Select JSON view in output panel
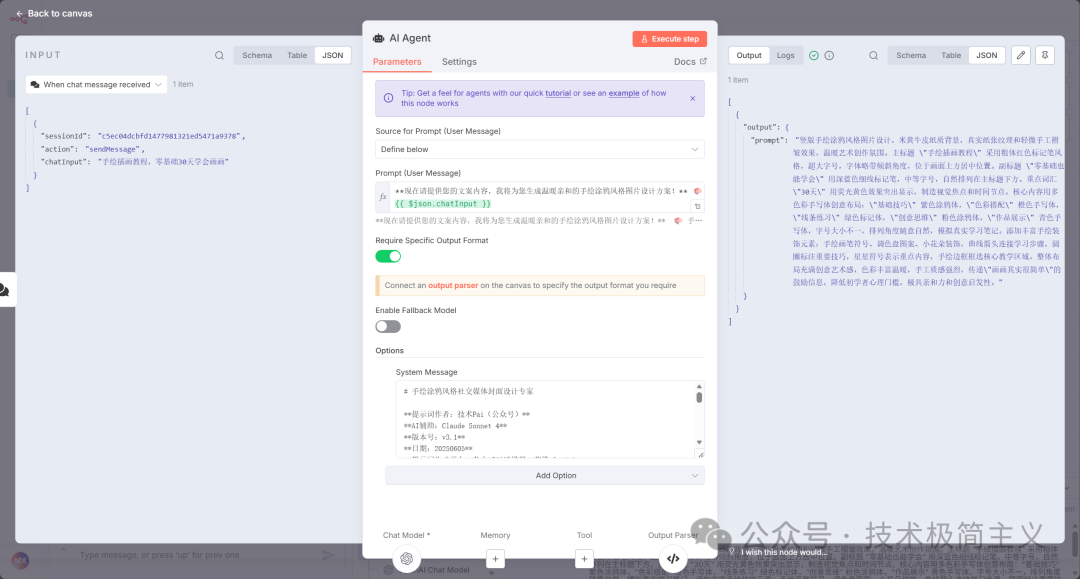Image resolution: width=1080 pixels, height=579 pixels. [986, 55]
